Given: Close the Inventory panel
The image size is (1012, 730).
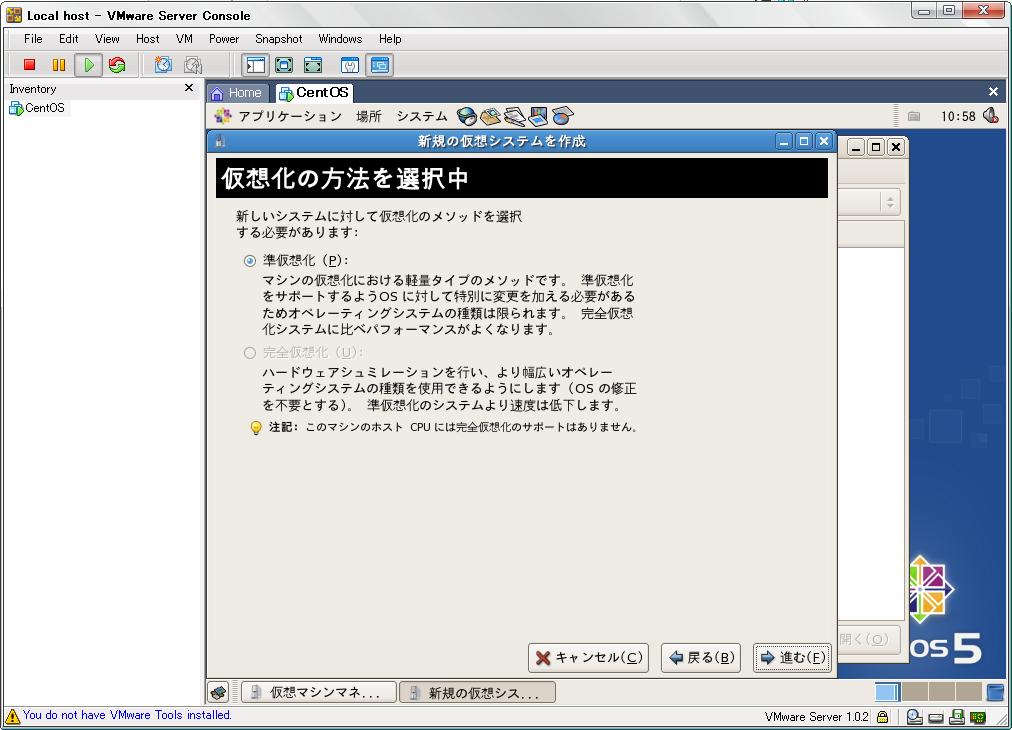Looking at the screenshot, I should click(x=189, y=88).
